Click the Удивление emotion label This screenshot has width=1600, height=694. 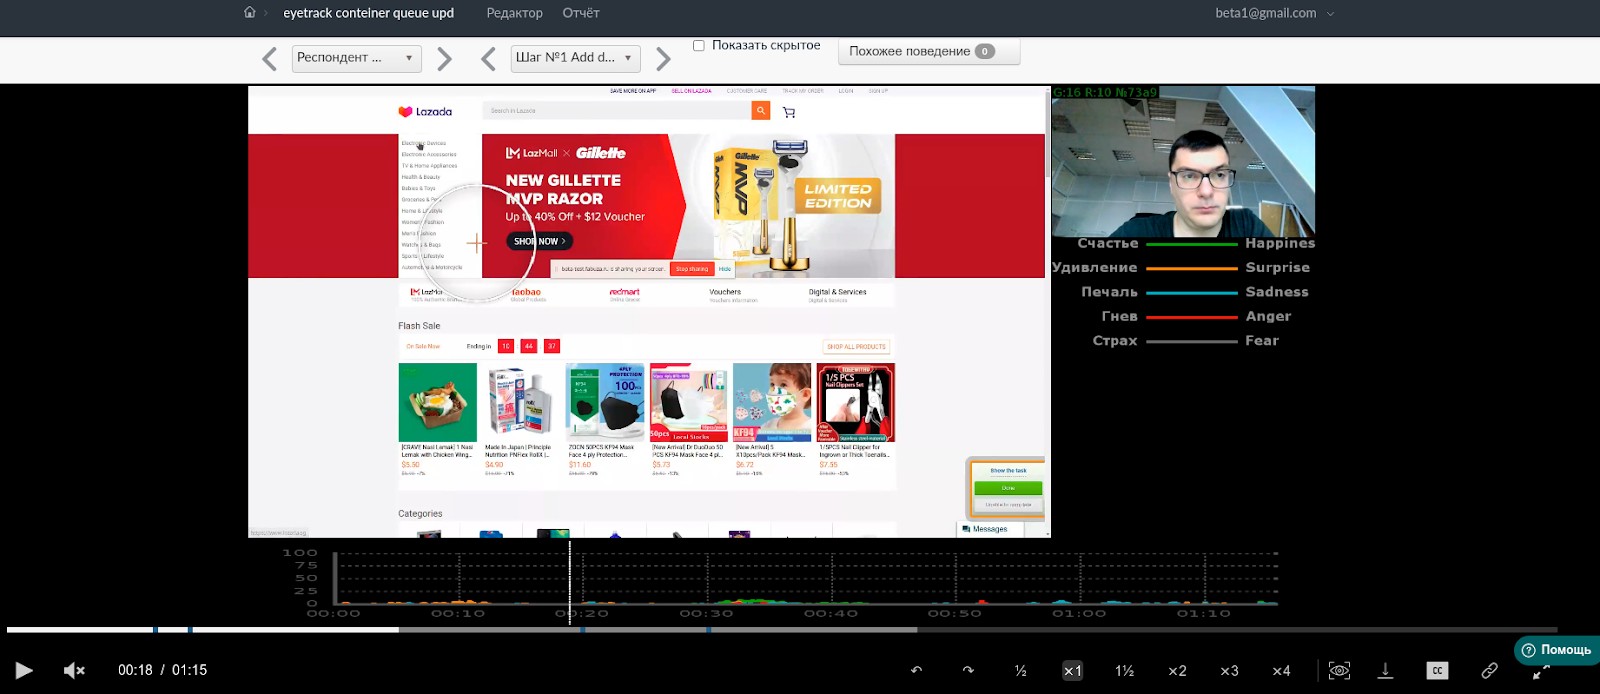point(1094,268)
